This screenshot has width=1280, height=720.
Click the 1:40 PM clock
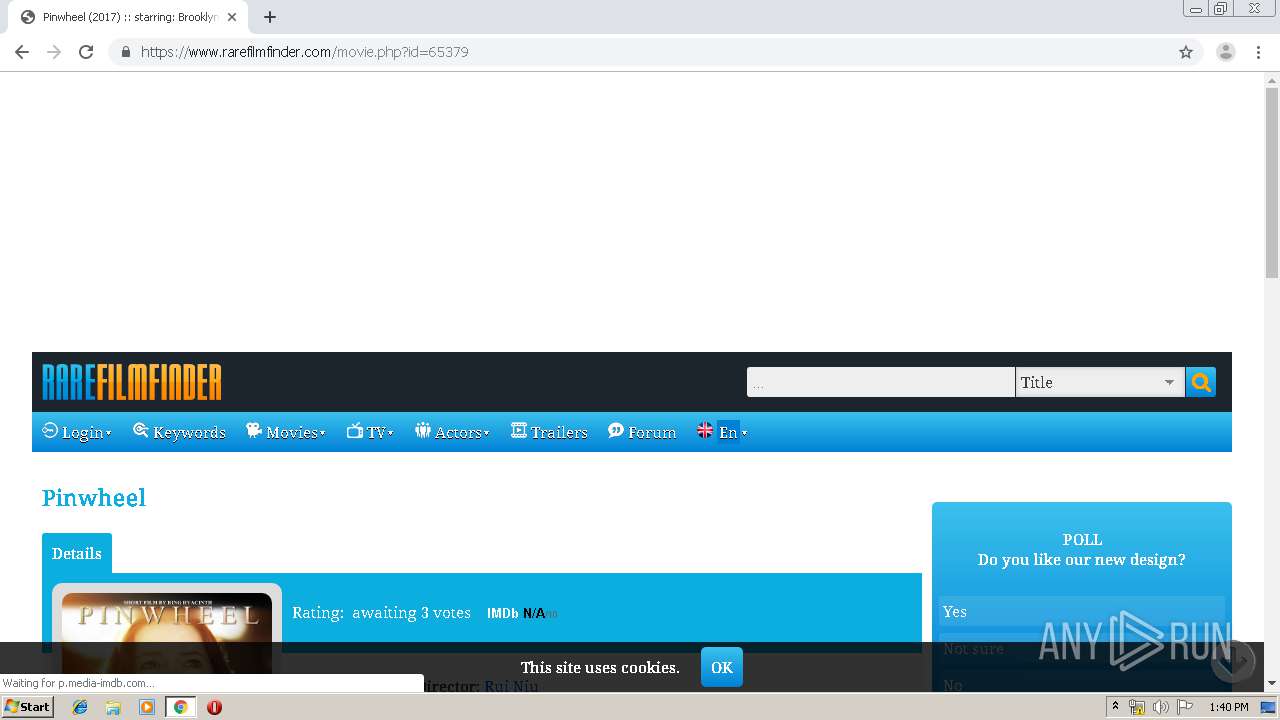click(1229, 707)
